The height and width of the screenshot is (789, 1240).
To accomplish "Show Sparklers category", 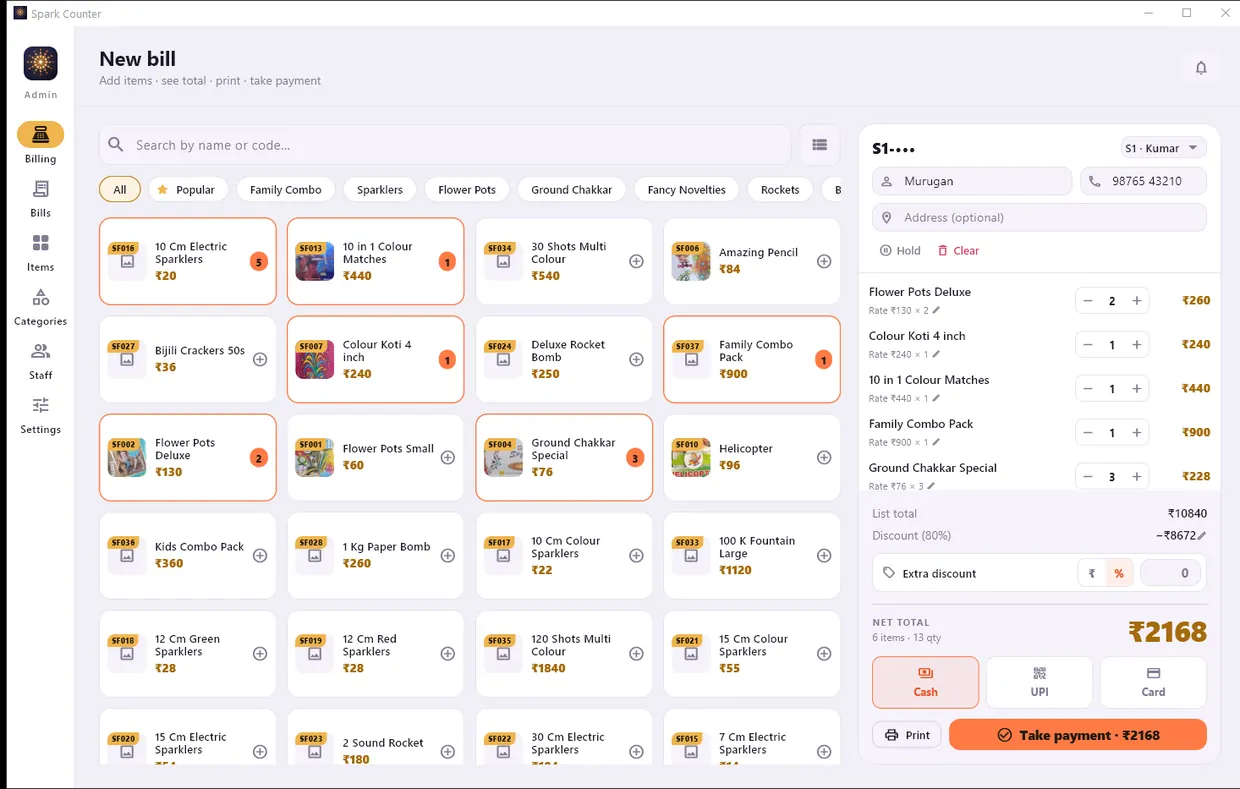I will click(380, 189).
